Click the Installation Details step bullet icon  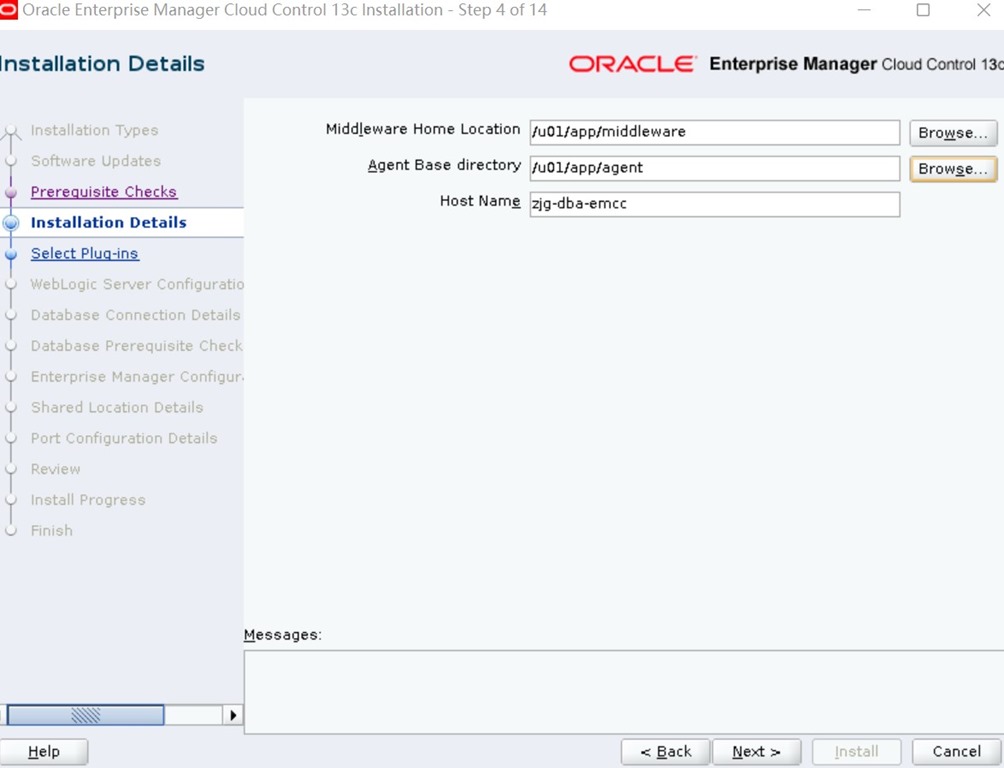11,223
